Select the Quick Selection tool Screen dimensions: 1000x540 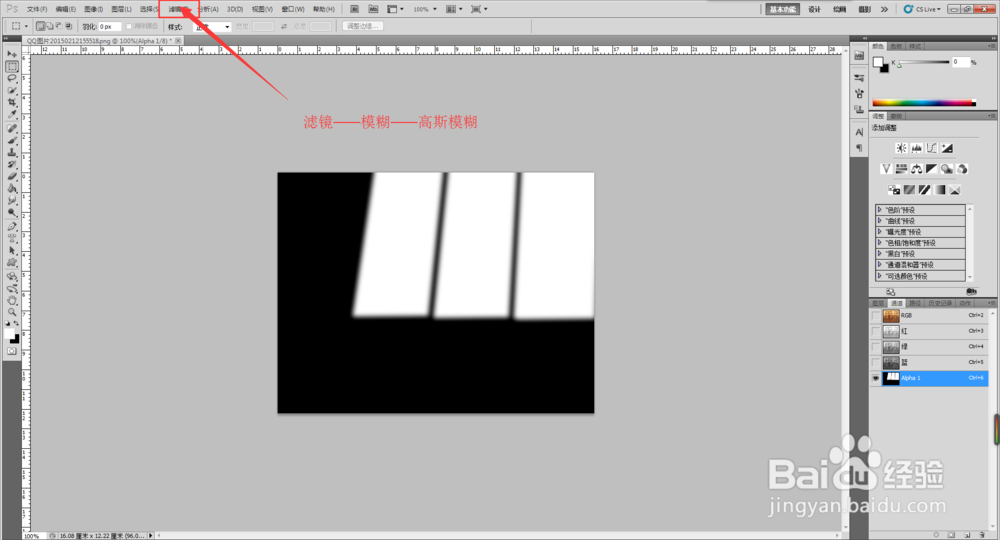coord(12,91)
